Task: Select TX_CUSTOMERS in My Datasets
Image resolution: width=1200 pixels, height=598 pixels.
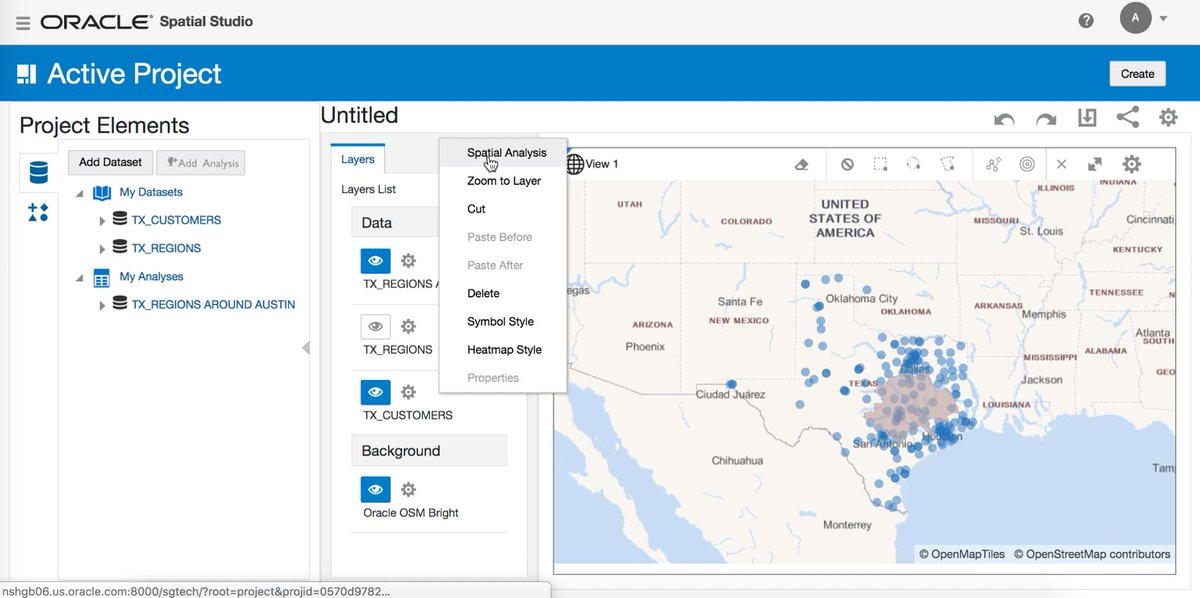Action: [176, 220]
